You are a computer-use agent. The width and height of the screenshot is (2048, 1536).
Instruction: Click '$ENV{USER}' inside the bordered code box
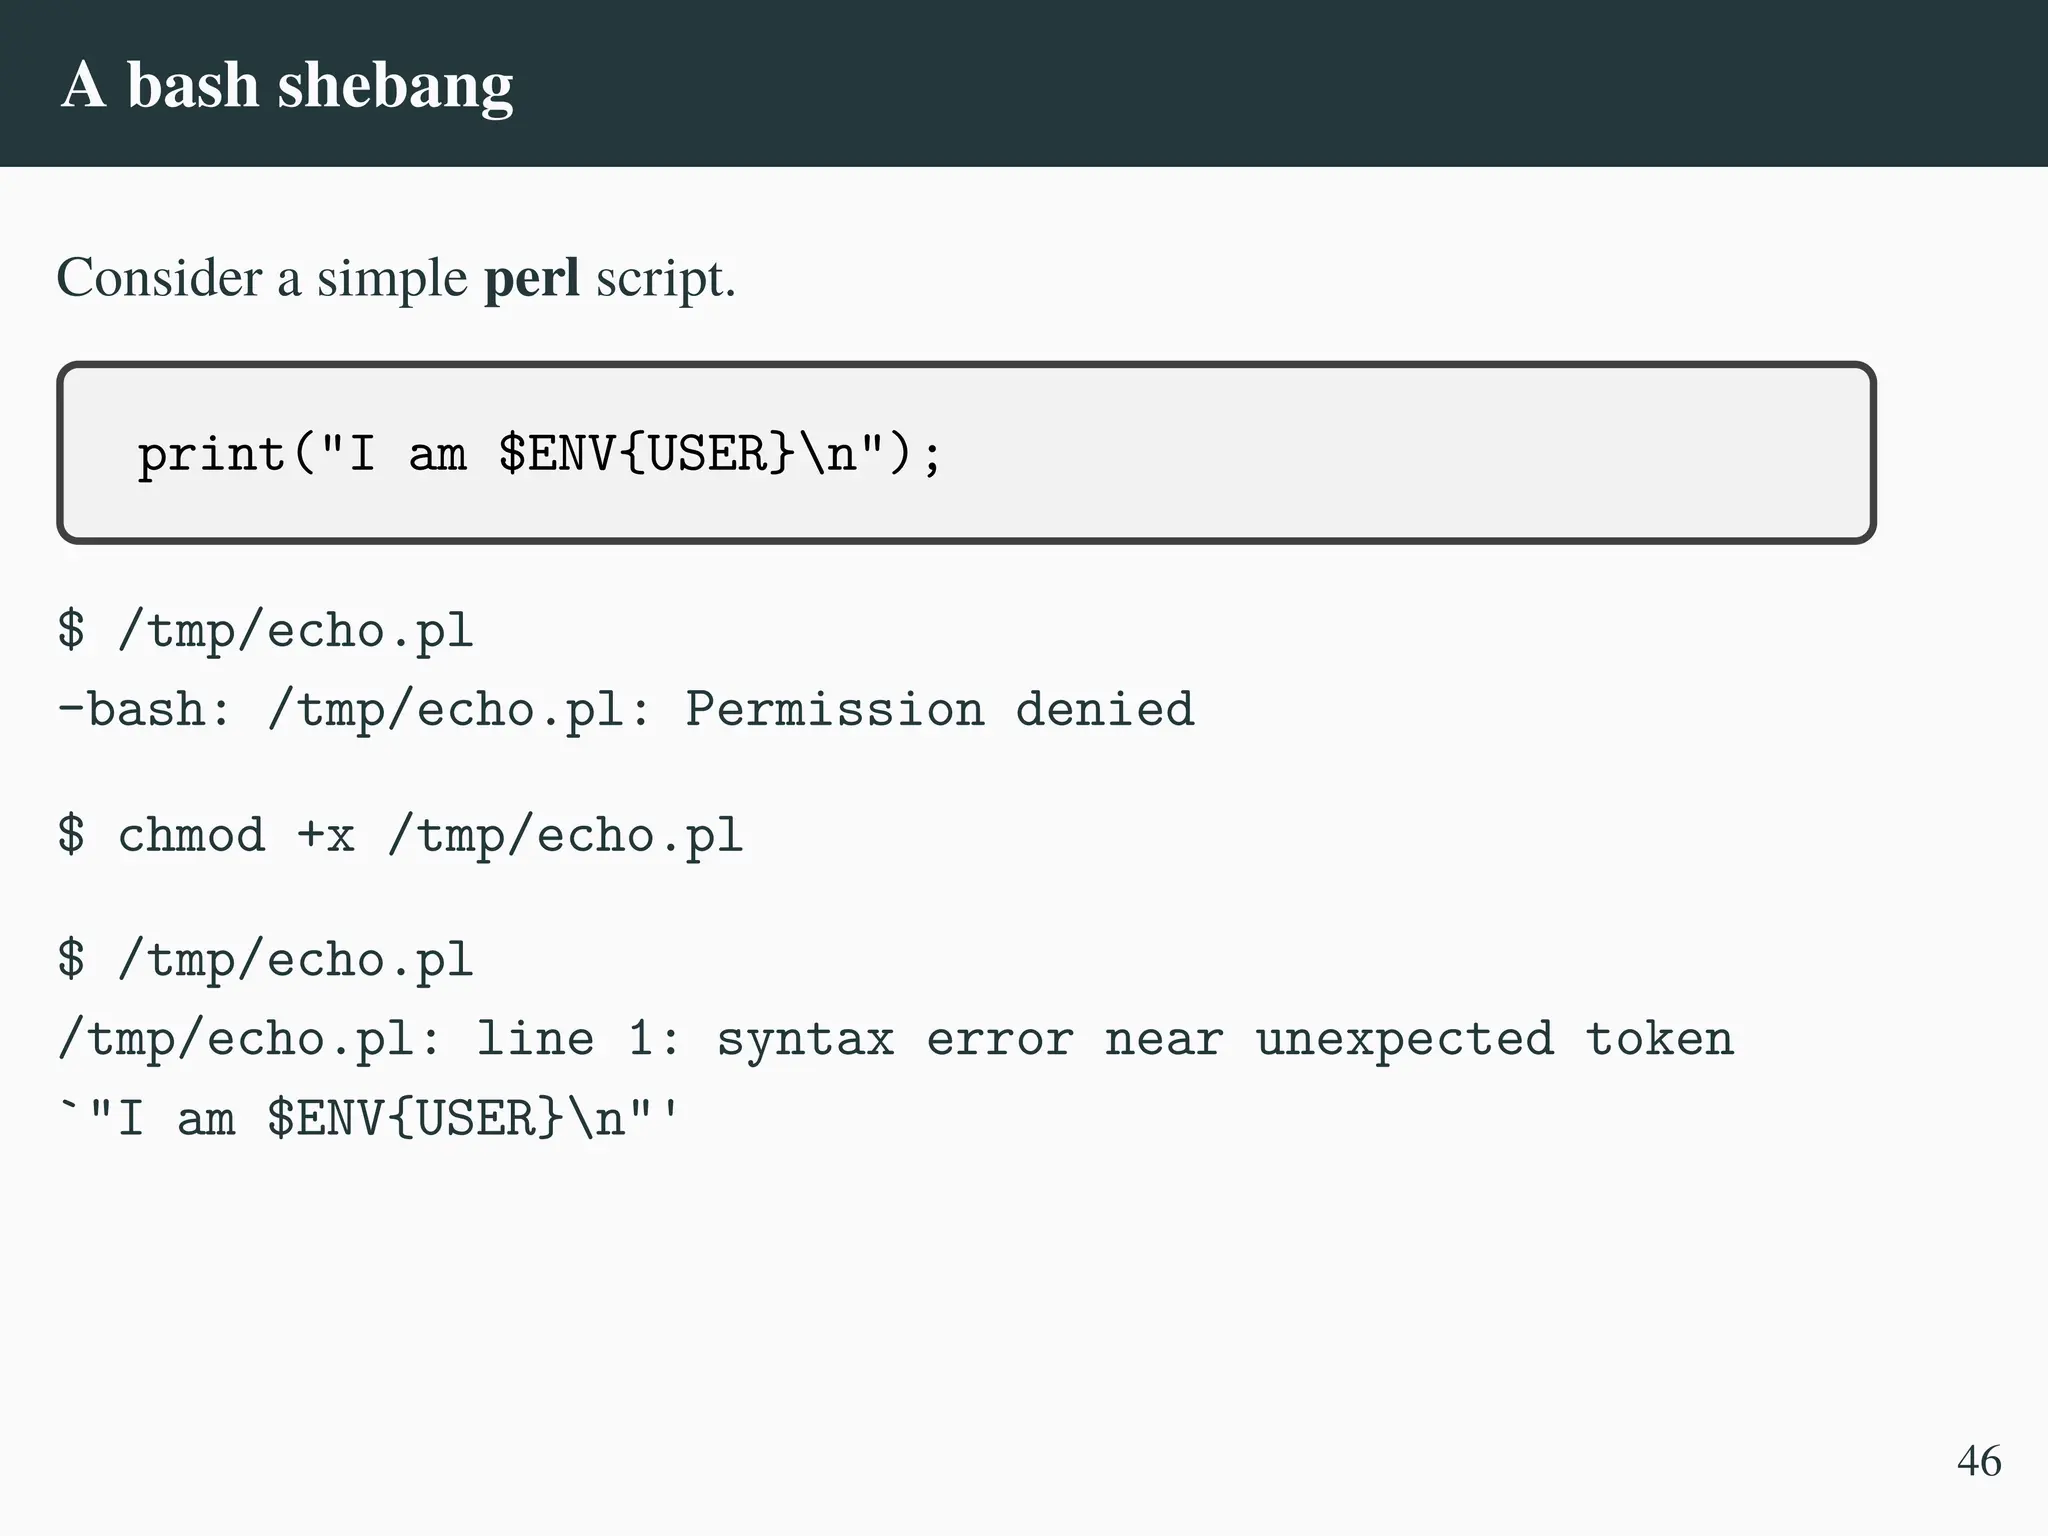647,454
